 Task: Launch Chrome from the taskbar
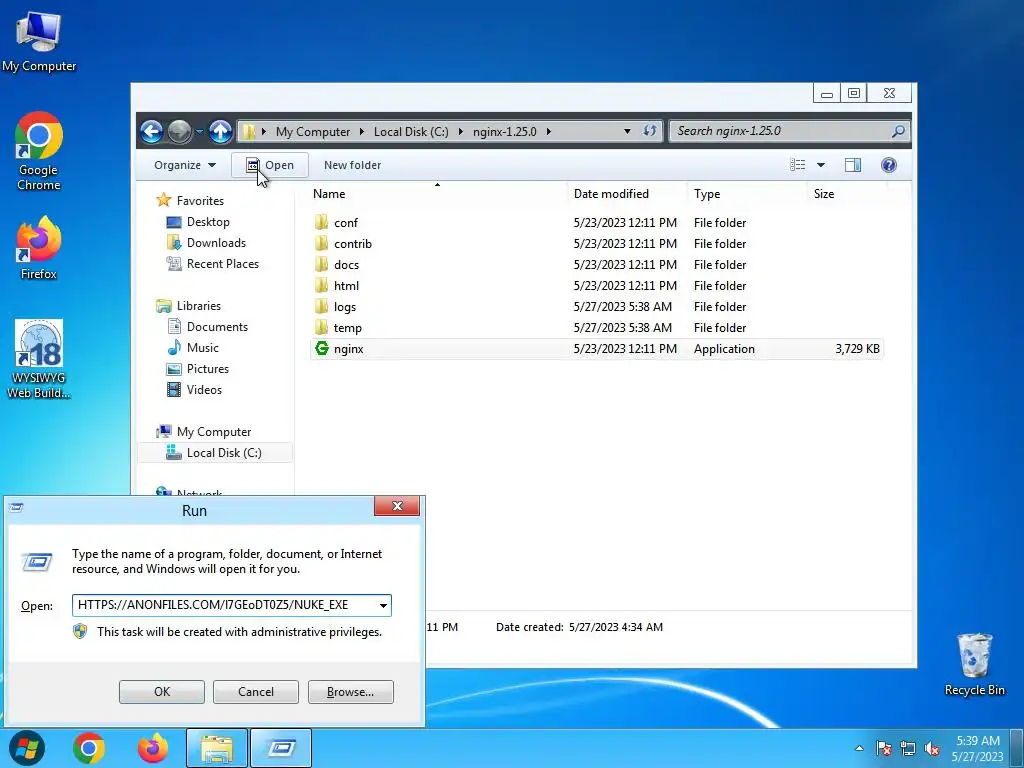point(89,748)
